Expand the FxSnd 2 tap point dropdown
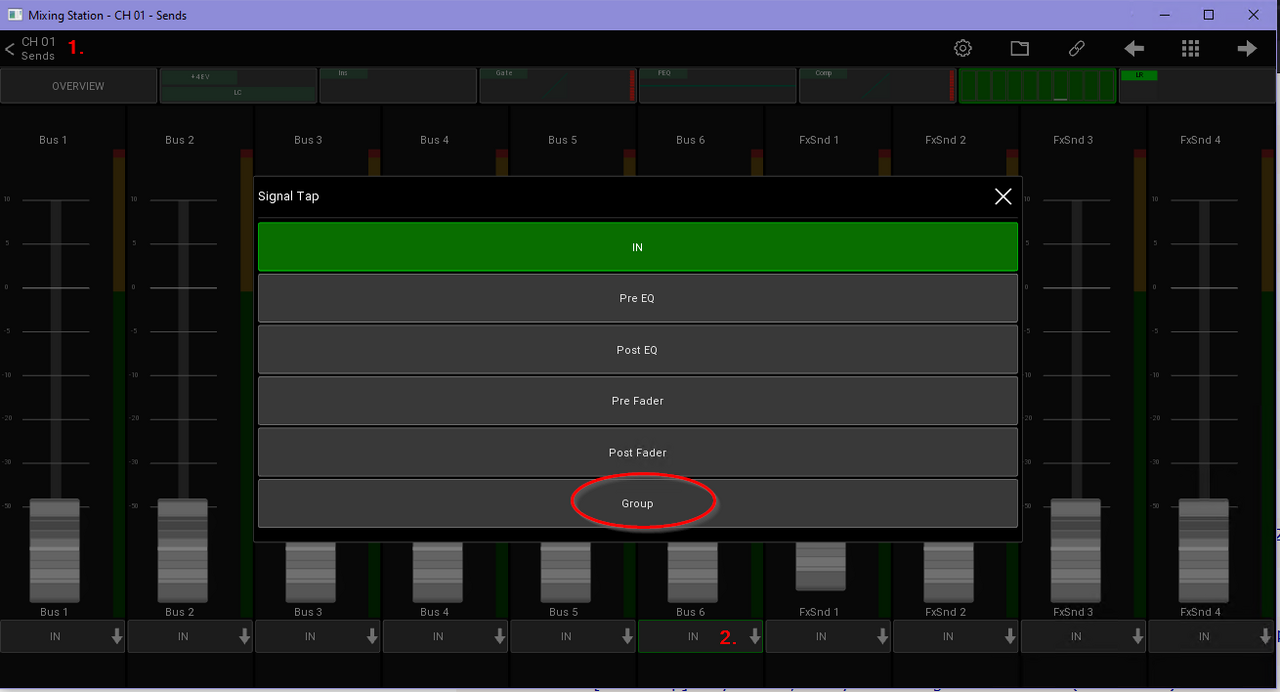The height and width of the screenshot is (692, 1280). (x=956, y=636)
